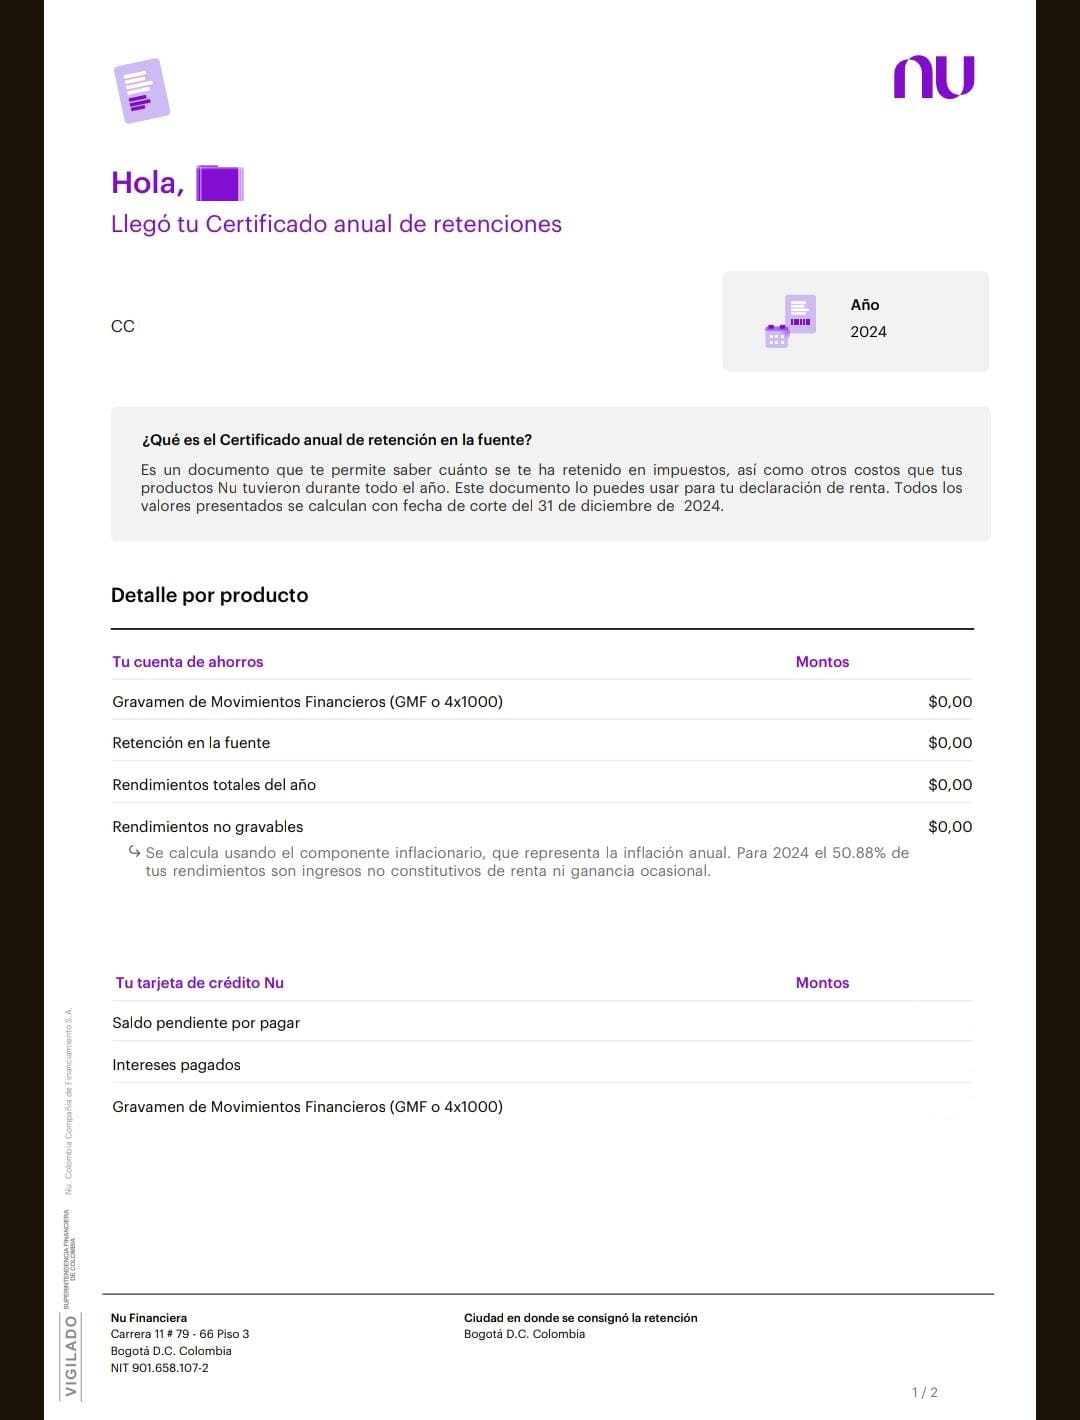Click the ¿Qué es el Certificado info box
This screenshot has height=1420, width=1080.
551,474
